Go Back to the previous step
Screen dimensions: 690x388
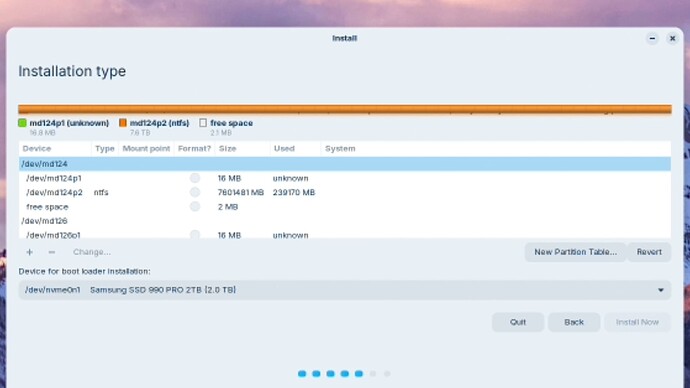click(574, 322)
